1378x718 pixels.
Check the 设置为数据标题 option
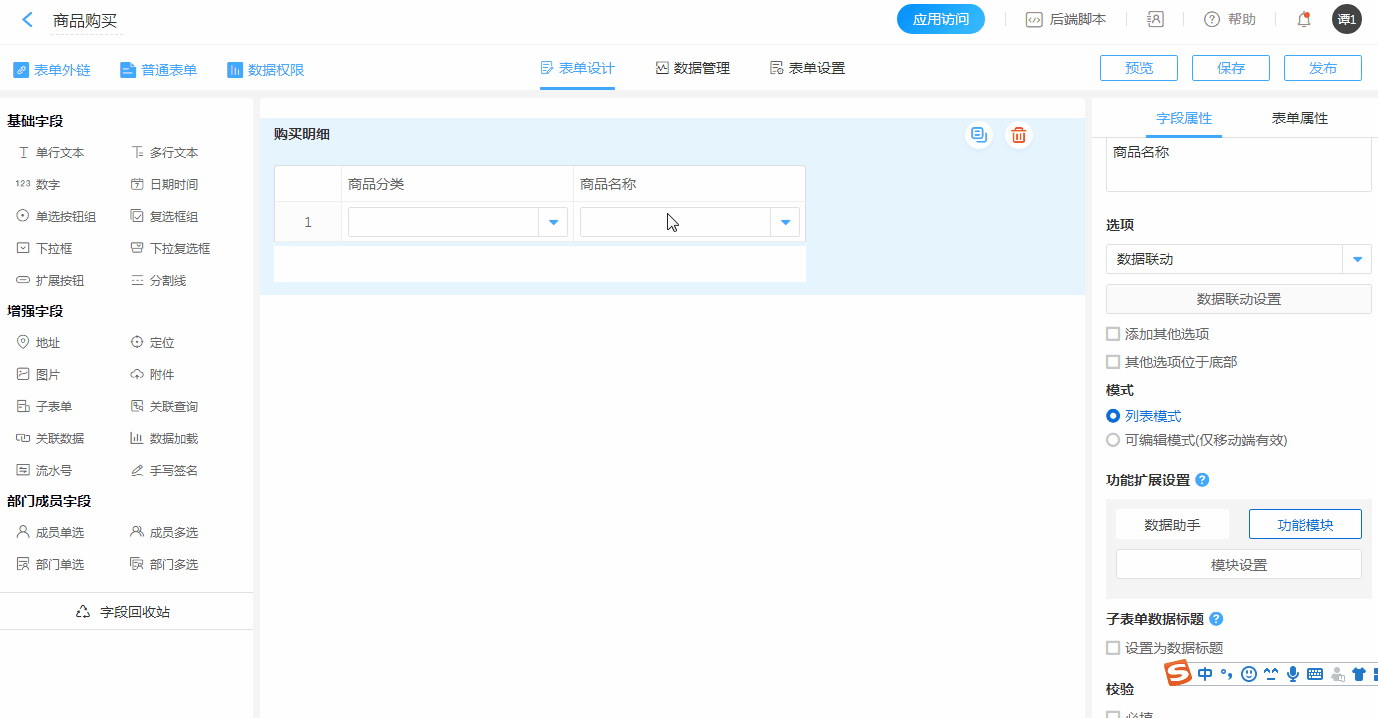pos(1113,648)
